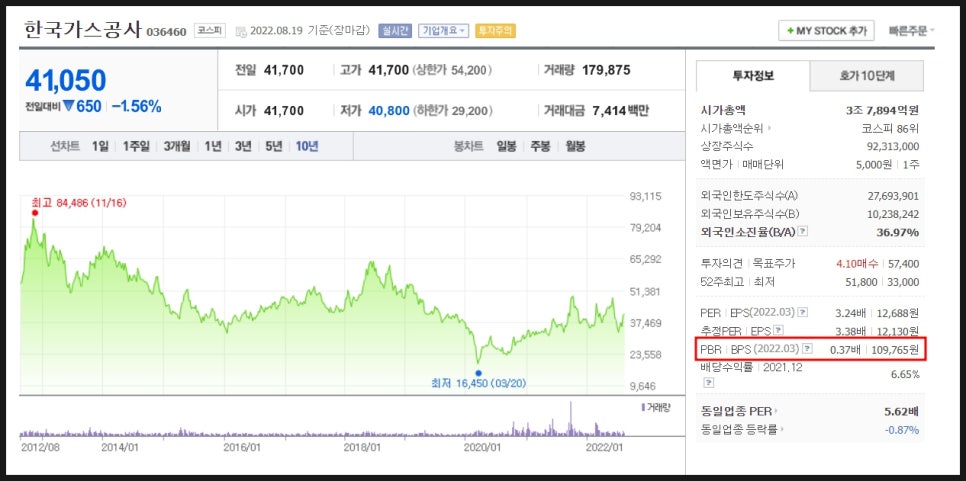Select the 1일 line chart period
The height and width of the screenshot is (481, 966).
pos(100,147)
